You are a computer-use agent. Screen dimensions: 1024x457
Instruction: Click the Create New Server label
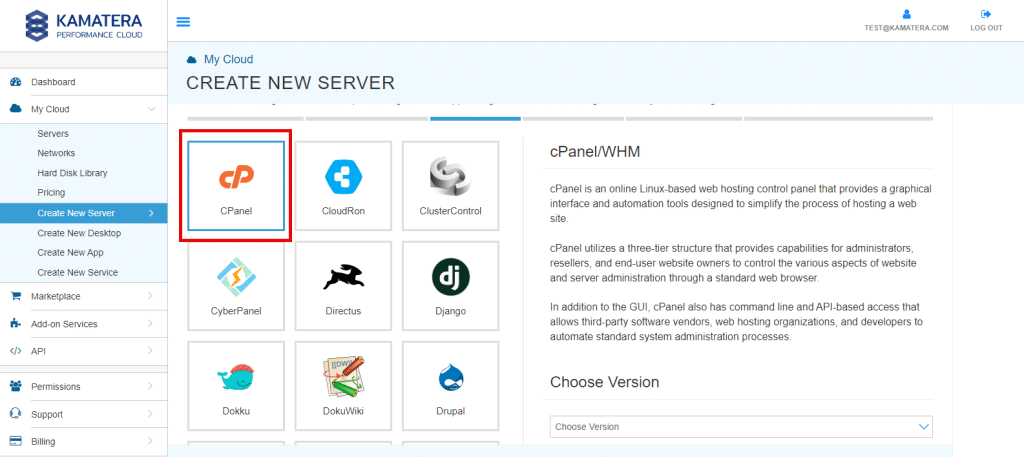[76, 213]
